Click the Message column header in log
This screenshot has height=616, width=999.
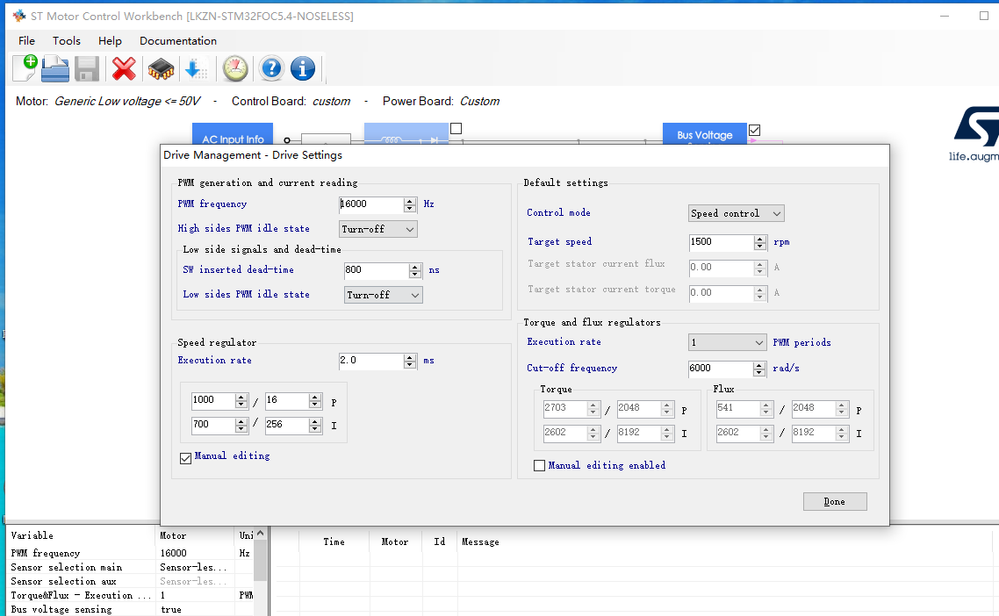point(726,542)
